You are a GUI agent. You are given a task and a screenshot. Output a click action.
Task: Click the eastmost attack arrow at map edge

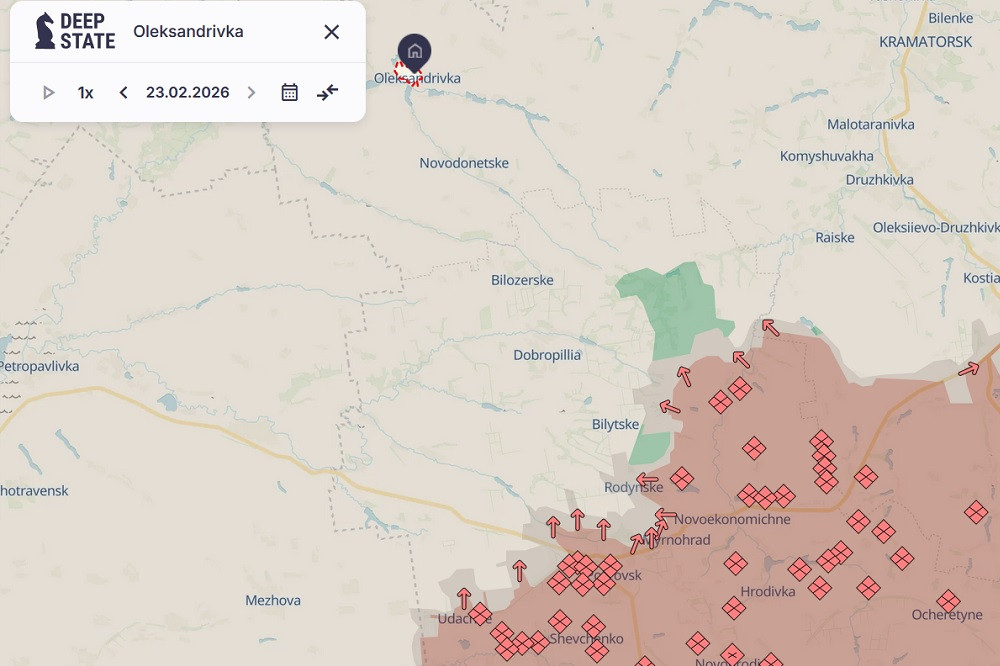click(x=968, y=369)
